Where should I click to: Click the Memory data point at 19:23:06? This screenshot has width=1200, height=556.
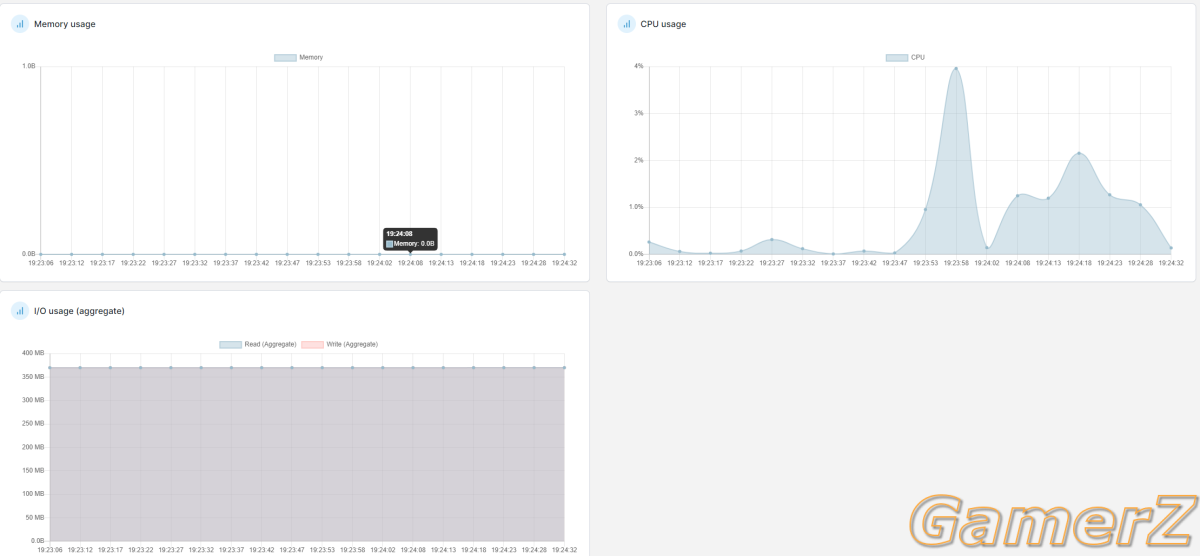pos(41,254)
